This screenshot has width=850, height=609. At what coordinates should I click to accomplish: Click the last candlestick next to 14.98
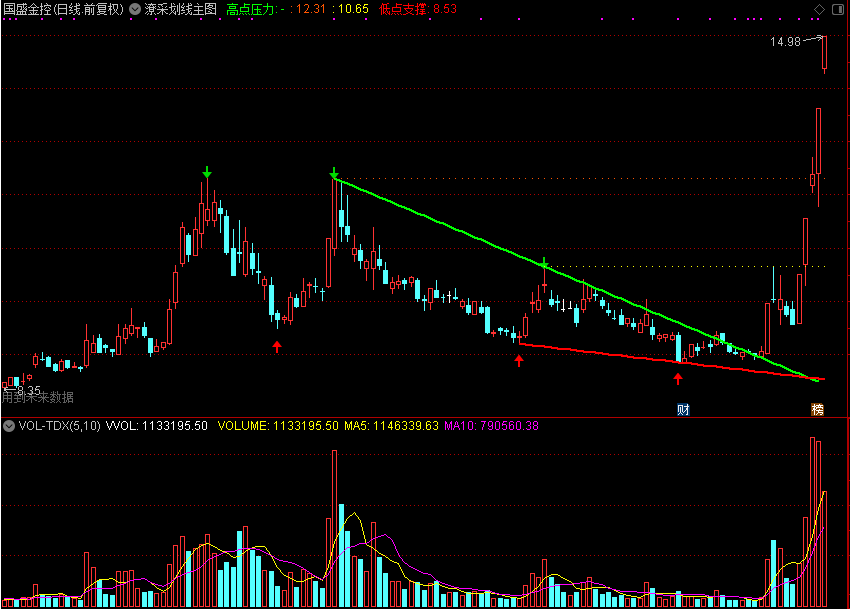pyautogui.click(x=825, y=54)
